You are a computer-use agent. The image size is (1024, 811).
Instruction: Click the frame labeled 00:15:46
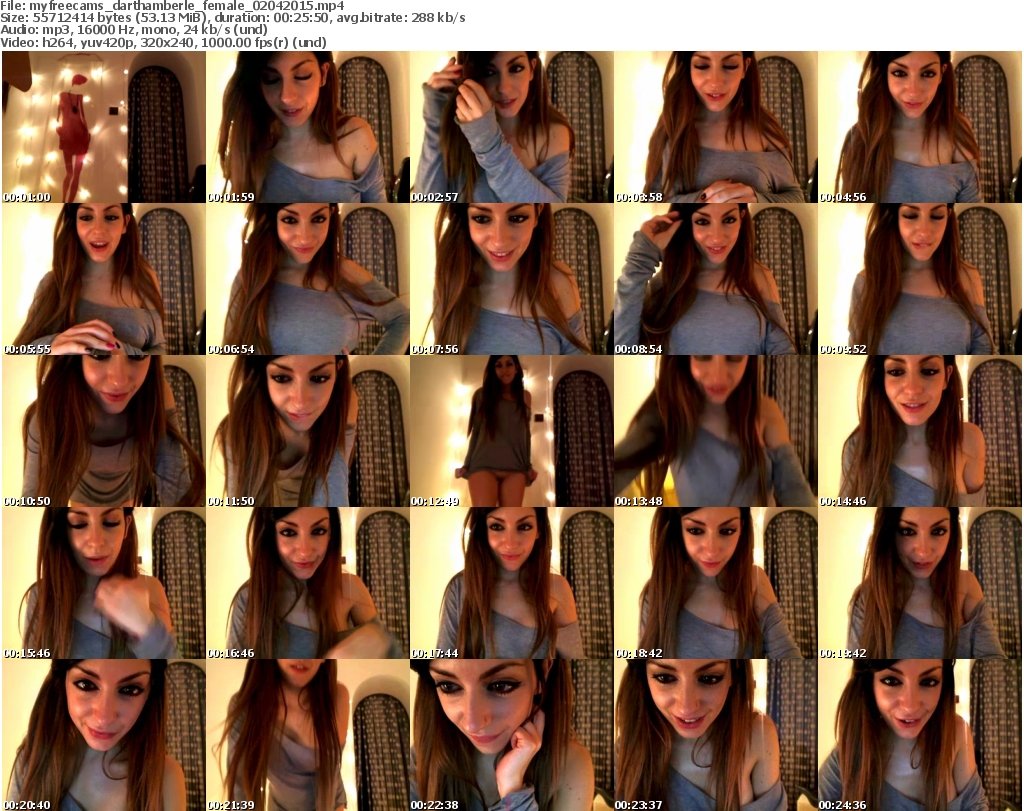(x=104, y=583)
